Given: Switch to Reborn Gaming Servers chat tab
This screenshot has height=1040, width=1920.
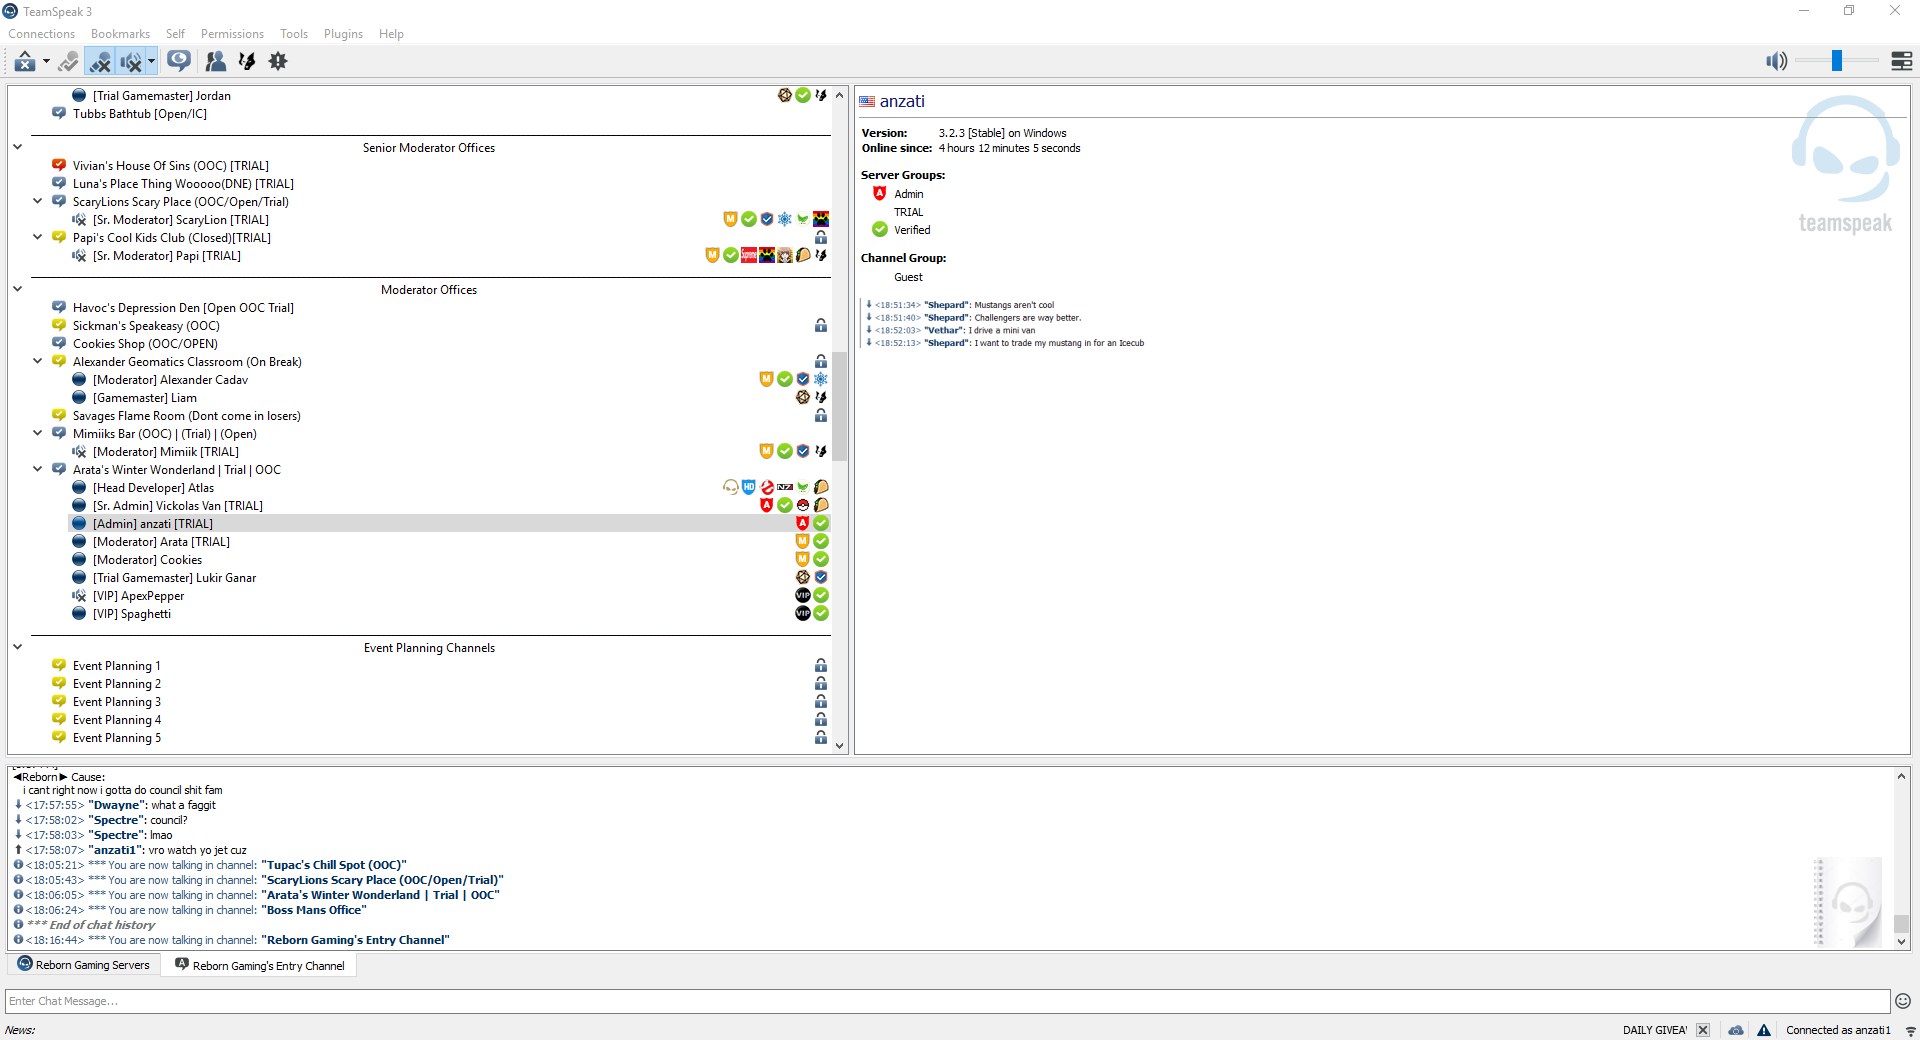Looking at the screenshot, I should 84,965.
